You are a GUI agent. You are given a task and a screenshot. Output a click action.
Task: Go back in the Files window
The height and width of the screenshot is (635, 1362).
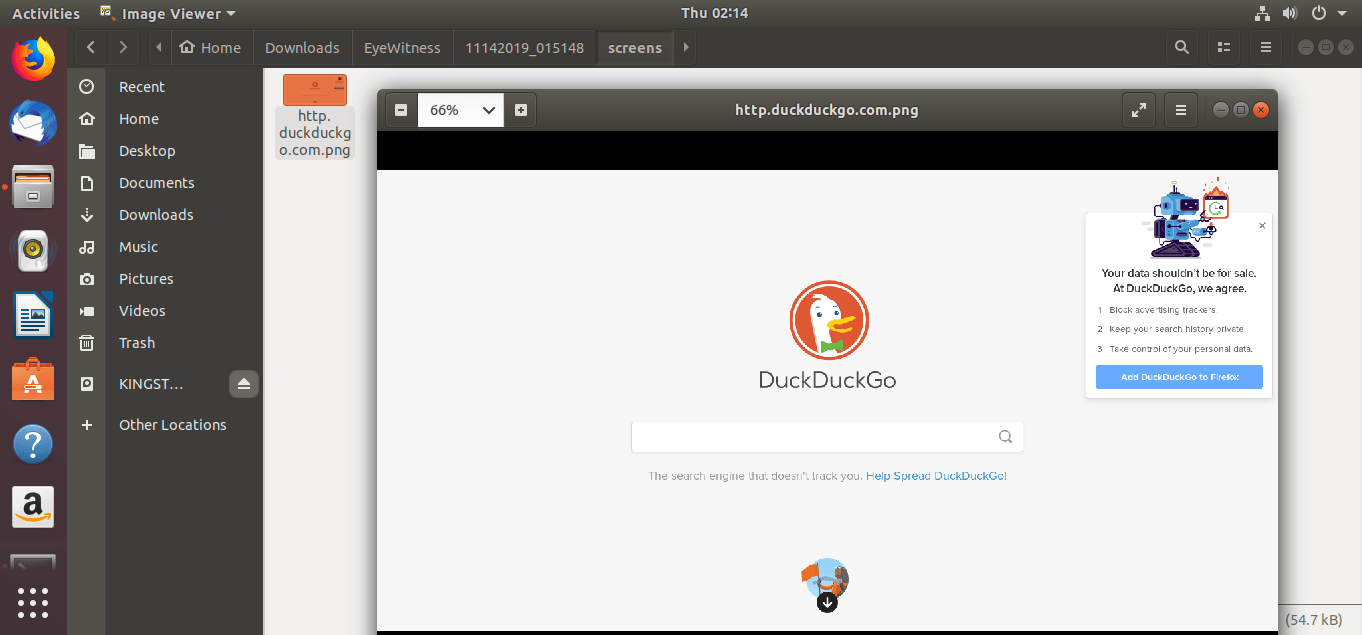[91, 47]
